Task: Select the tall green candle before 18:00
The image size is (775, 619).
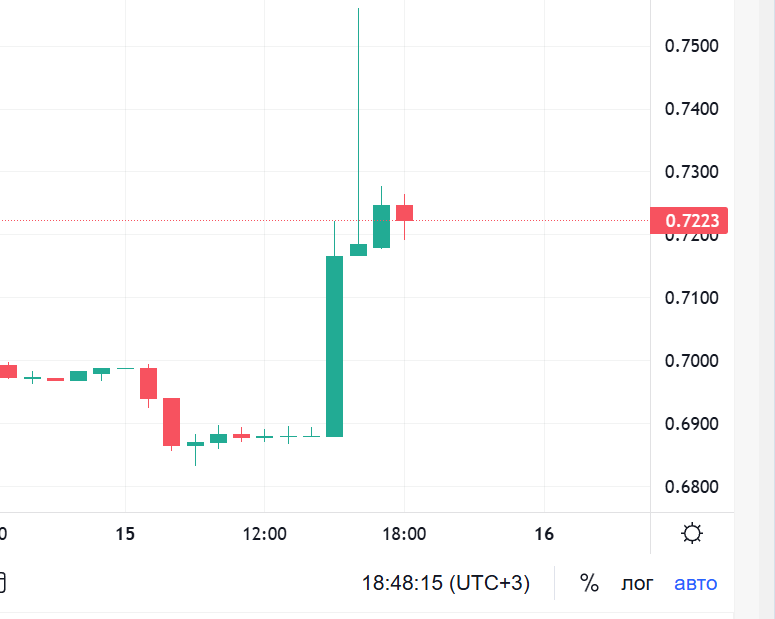Action: click(335, 346)
